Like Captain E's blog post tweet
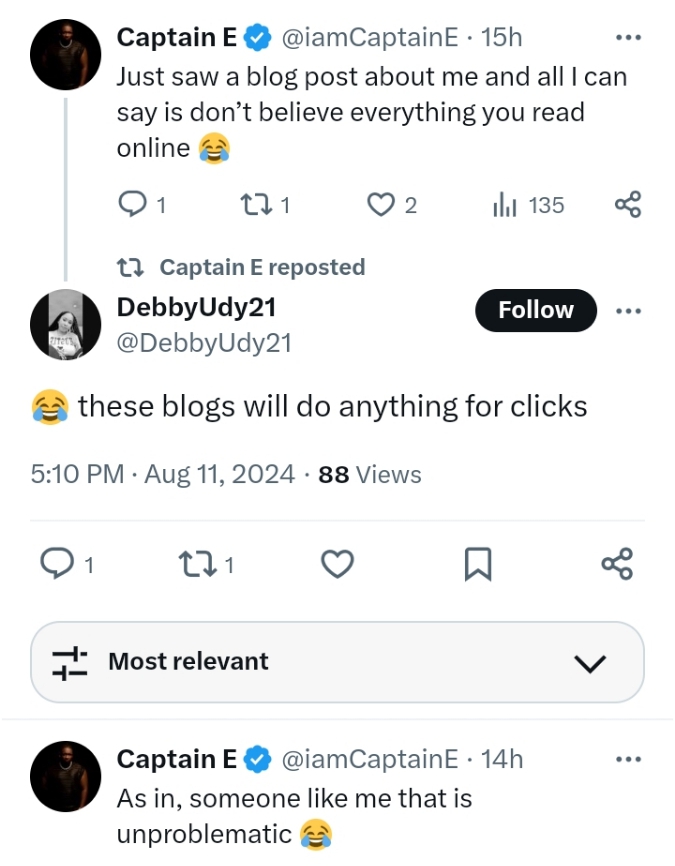The width and height of the screenshot is (675, 866). 380,205
